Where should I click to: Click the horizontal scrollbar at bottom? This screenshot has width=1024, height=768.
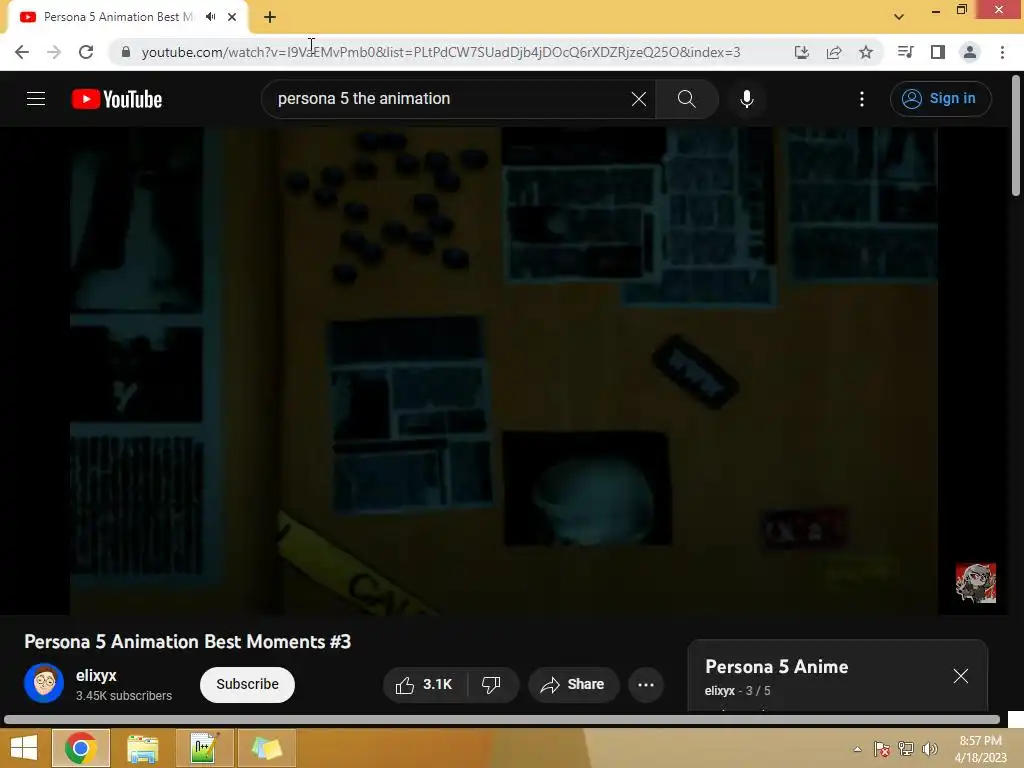click(502, 720)
